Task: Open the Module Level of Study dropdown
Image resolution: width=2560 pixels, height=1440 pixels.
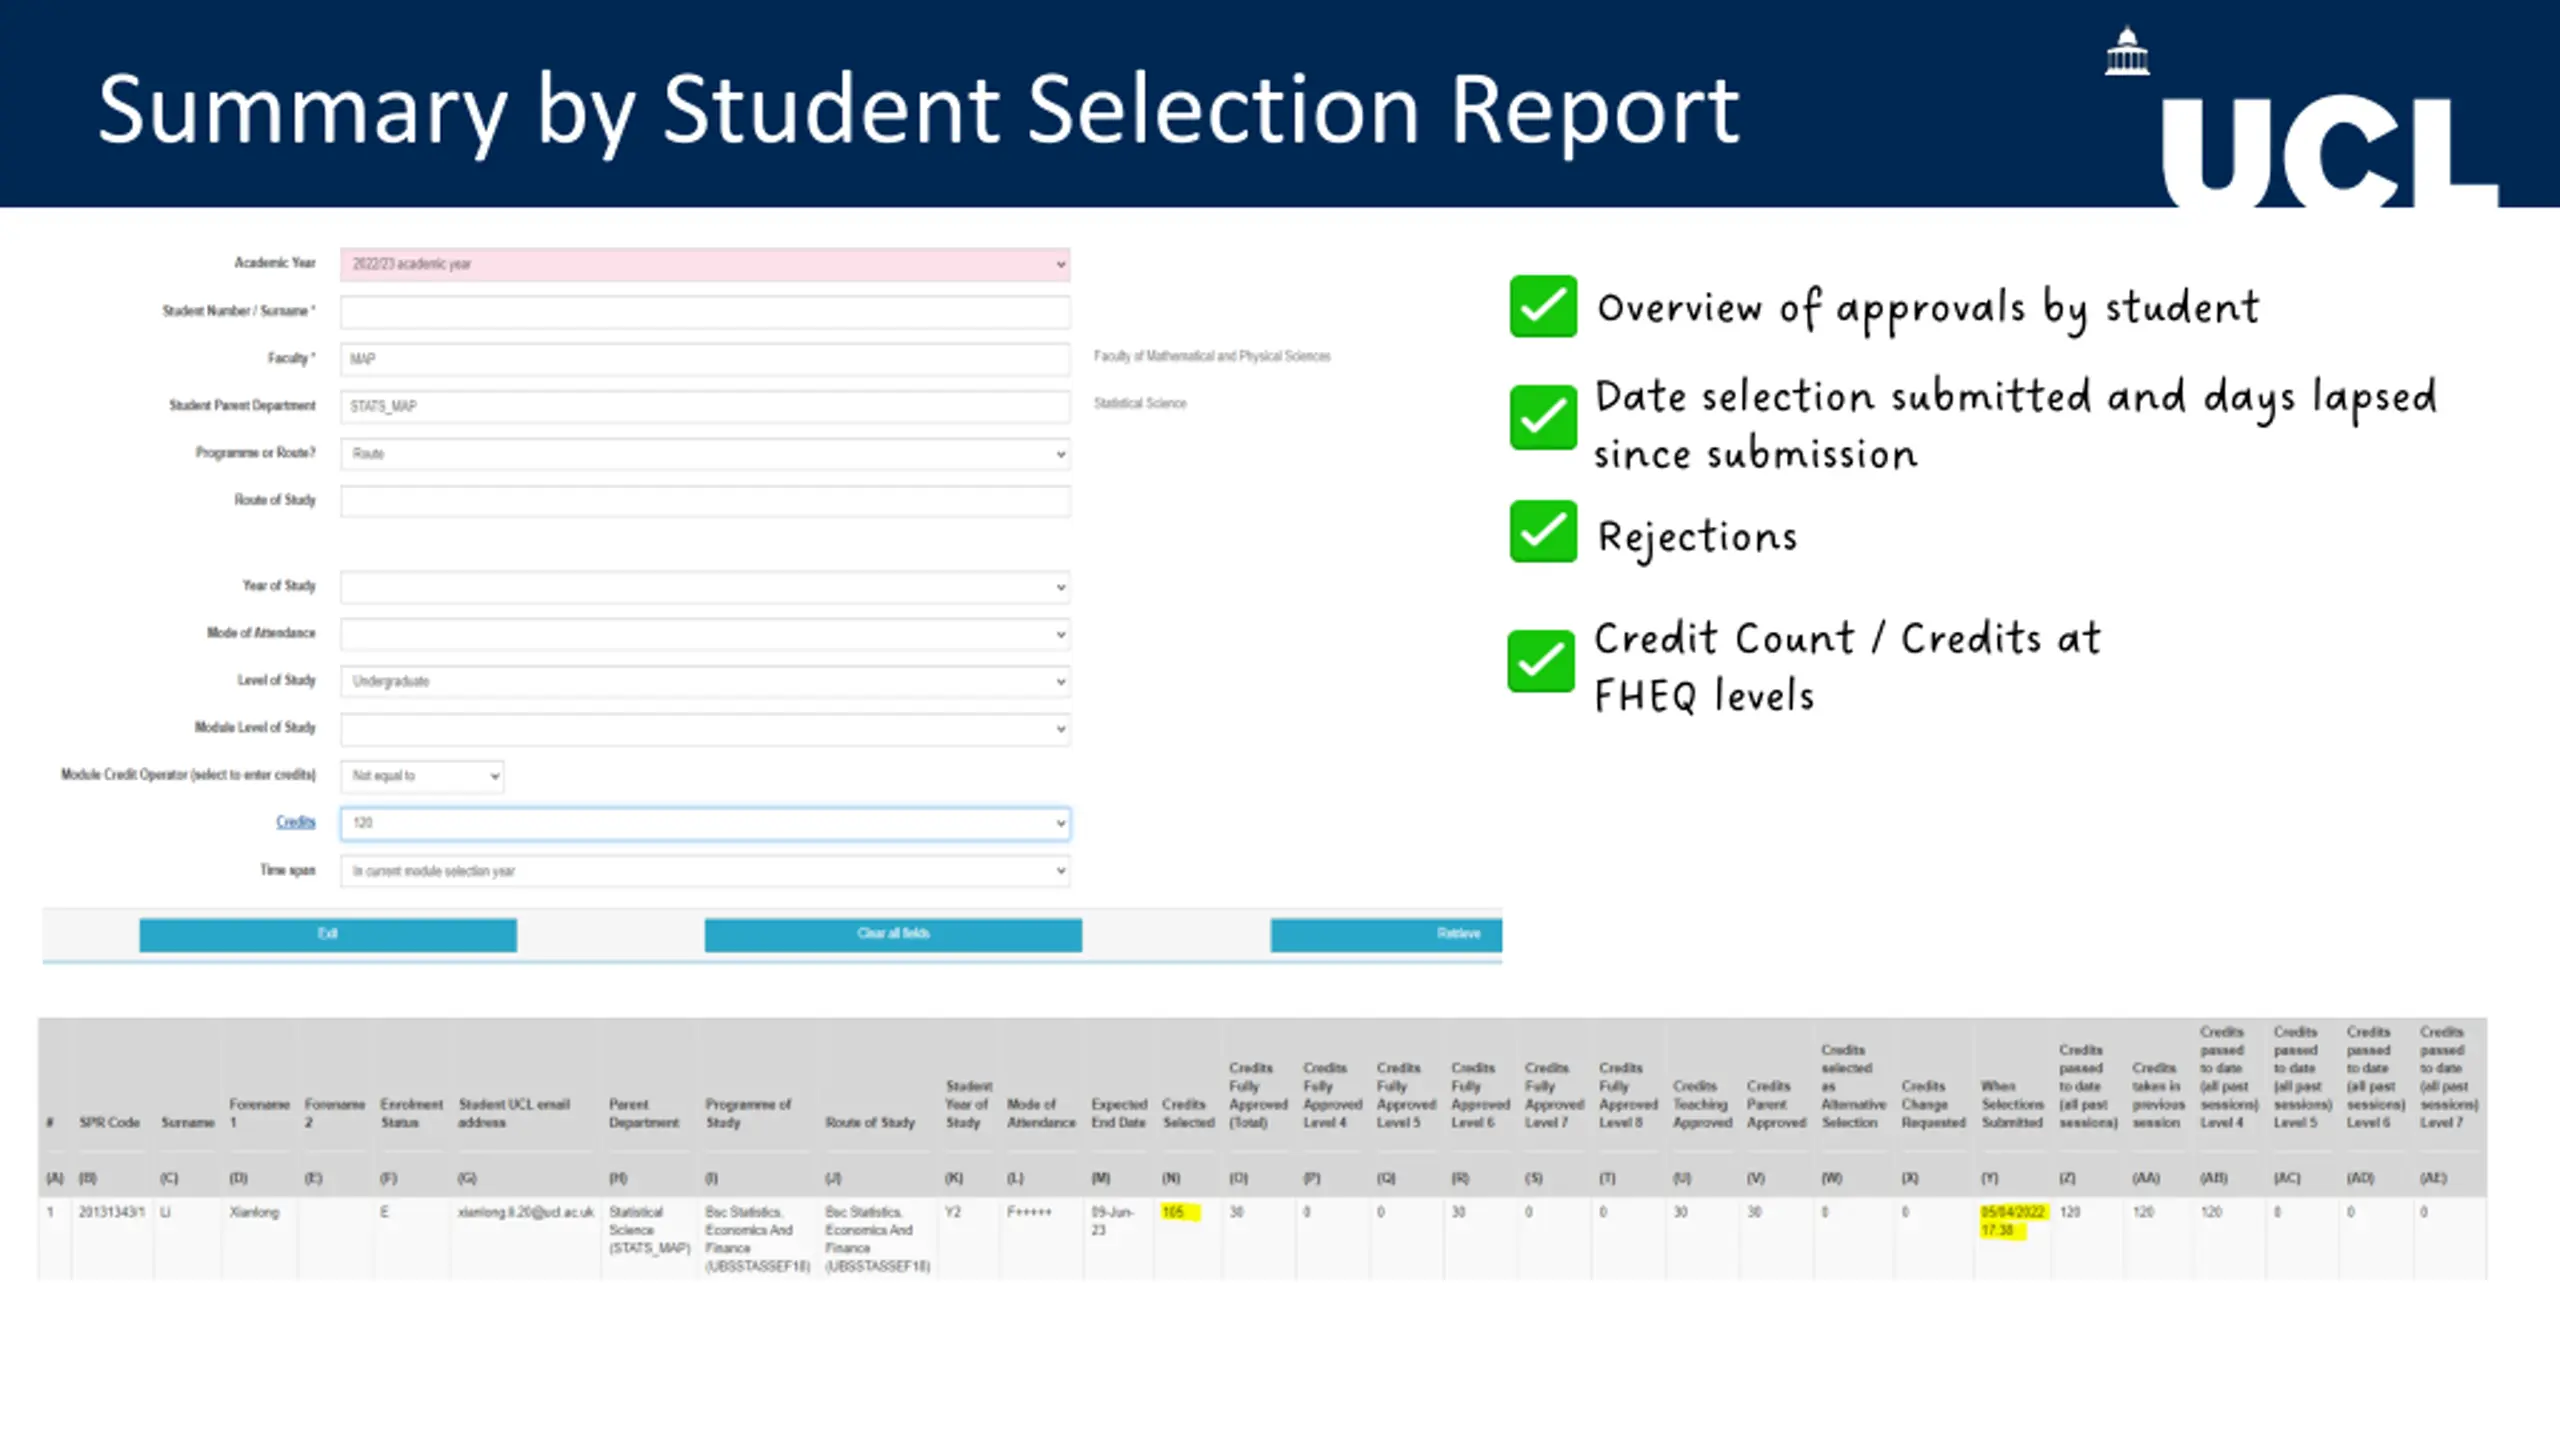Action: [x=705, y=728]
